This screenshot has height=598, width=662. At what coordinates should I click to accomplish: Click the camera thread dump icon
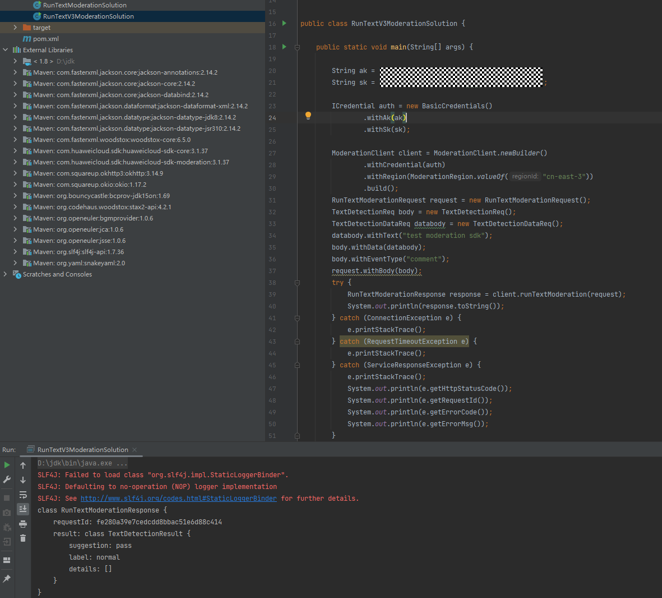pos(7,513)
